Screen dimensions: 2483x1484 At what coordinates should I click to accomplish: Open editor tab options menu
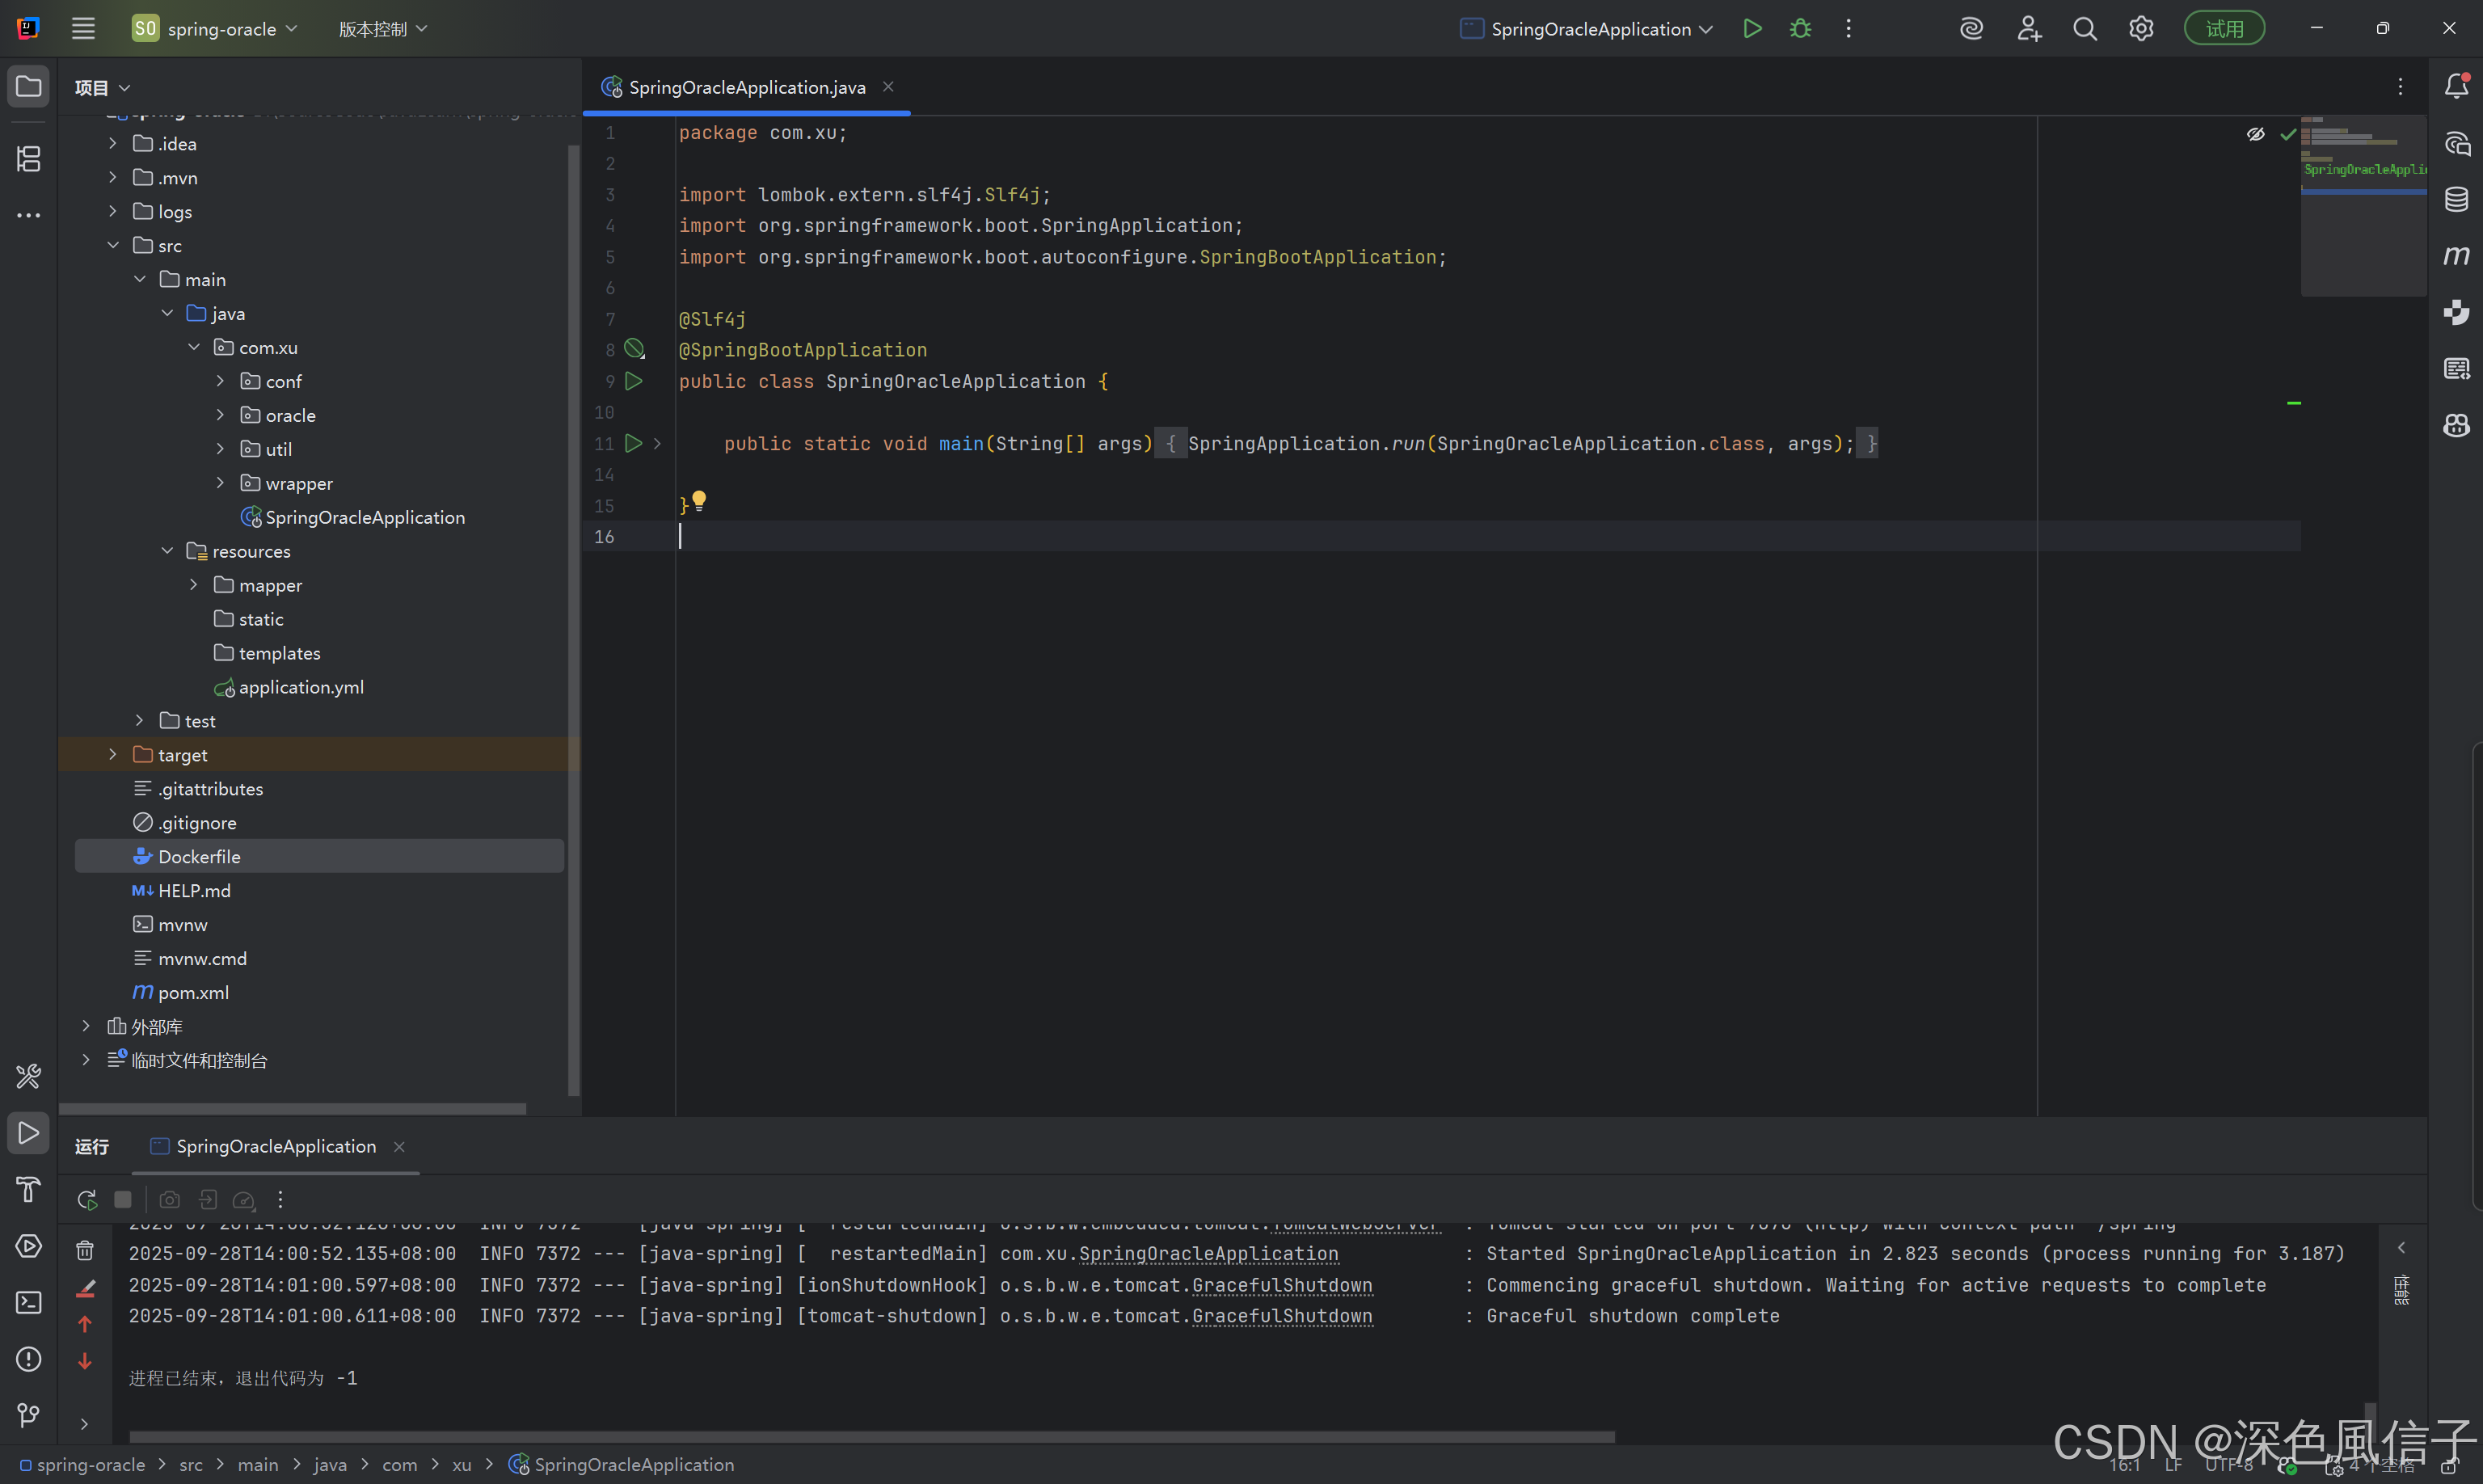2400,87
